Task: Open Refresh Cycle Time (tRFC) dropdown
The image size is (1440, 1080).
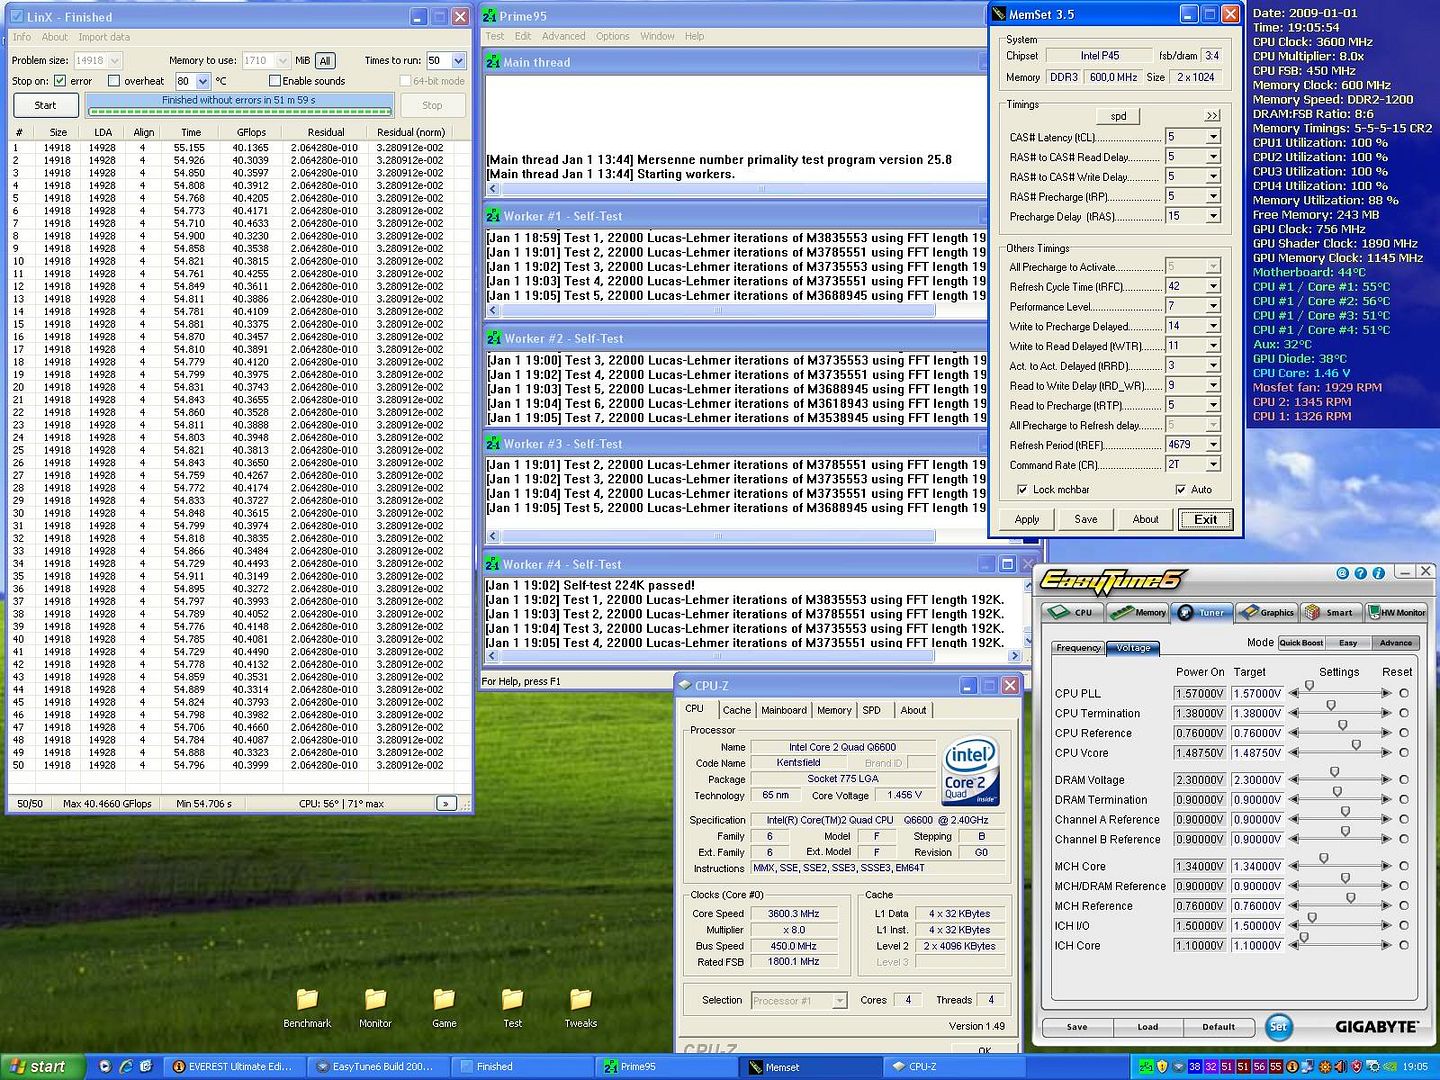Action: 1213,286
